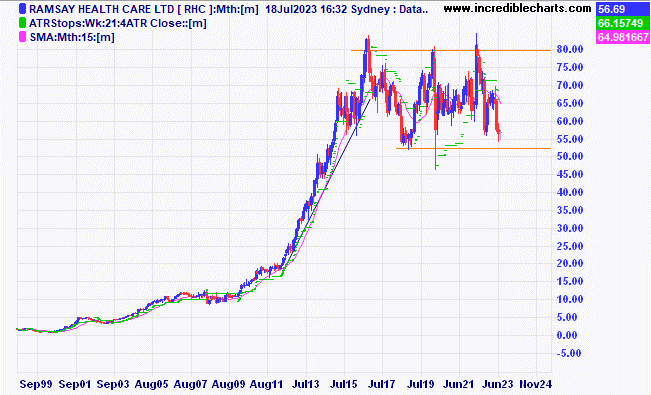Click the 70.00 price axis label

click(570, 85)
